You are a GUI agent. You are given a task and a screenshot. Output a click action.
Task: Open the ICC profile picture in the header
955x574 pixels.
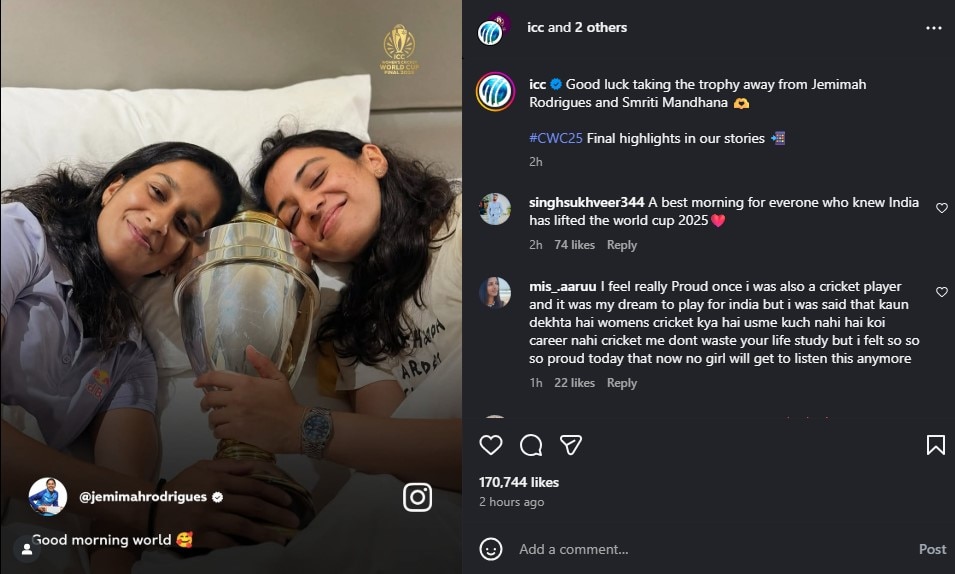[x=491, y=30]
